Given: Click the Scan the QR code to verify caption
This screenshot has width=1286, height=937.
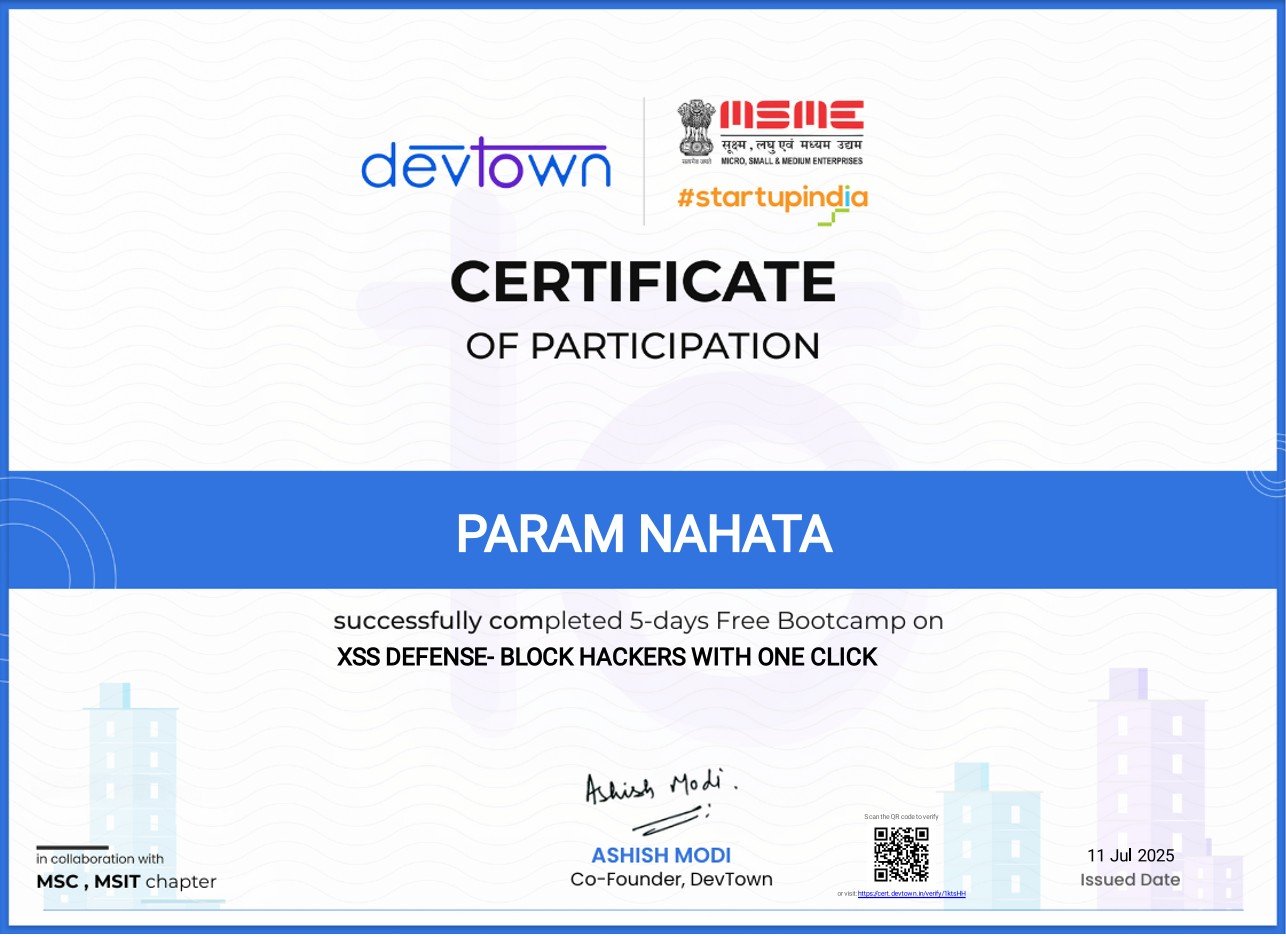Looking at the screenshot, I should (x=902, y=817).
